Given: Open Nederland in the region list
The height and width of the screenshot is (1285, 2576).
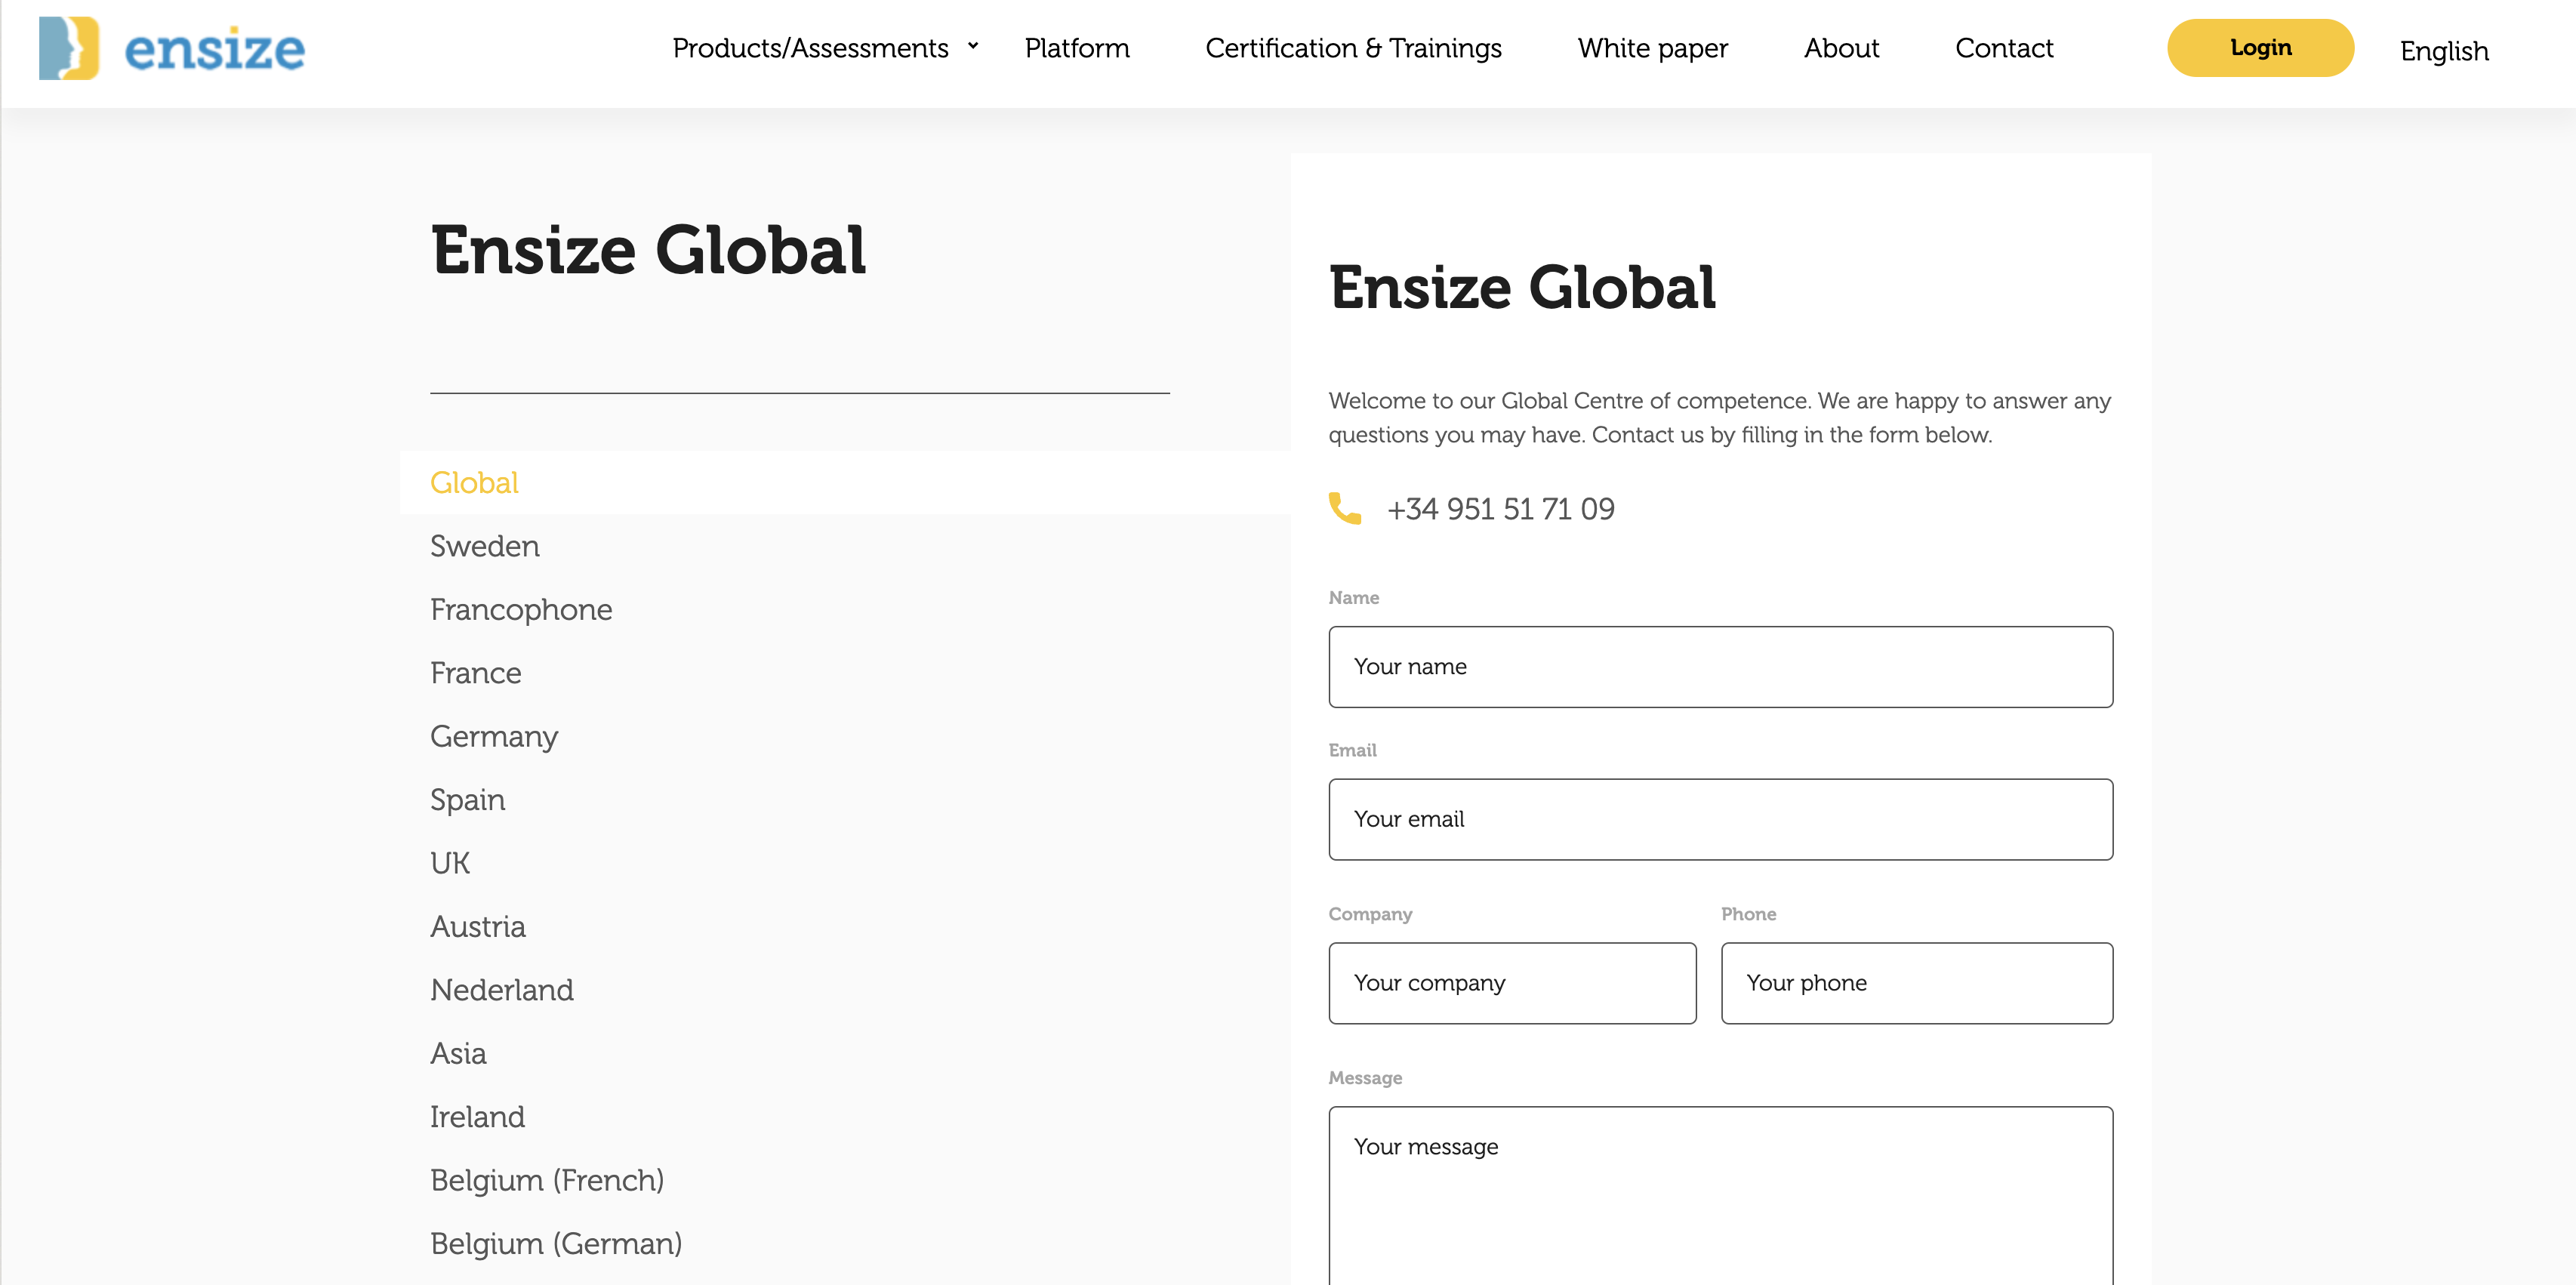Looking at the screenshot, I should pyautogui.click(x=501, y=990).
